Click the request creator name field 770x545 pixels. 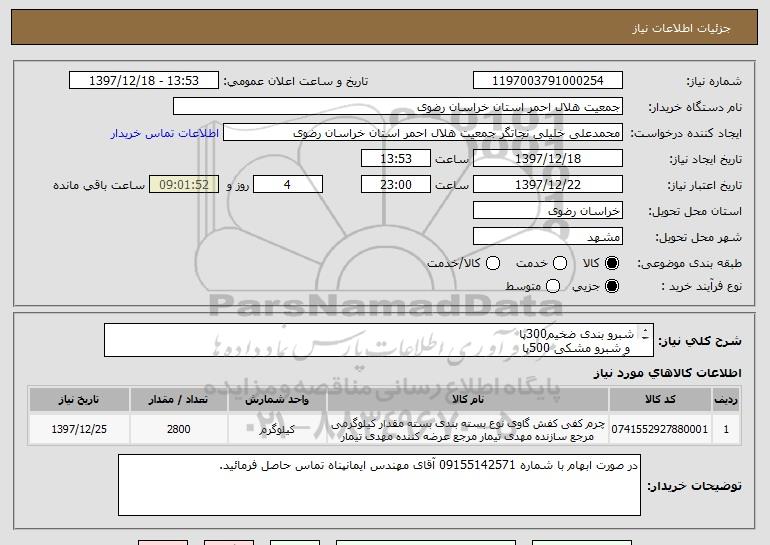pos(423,133)
